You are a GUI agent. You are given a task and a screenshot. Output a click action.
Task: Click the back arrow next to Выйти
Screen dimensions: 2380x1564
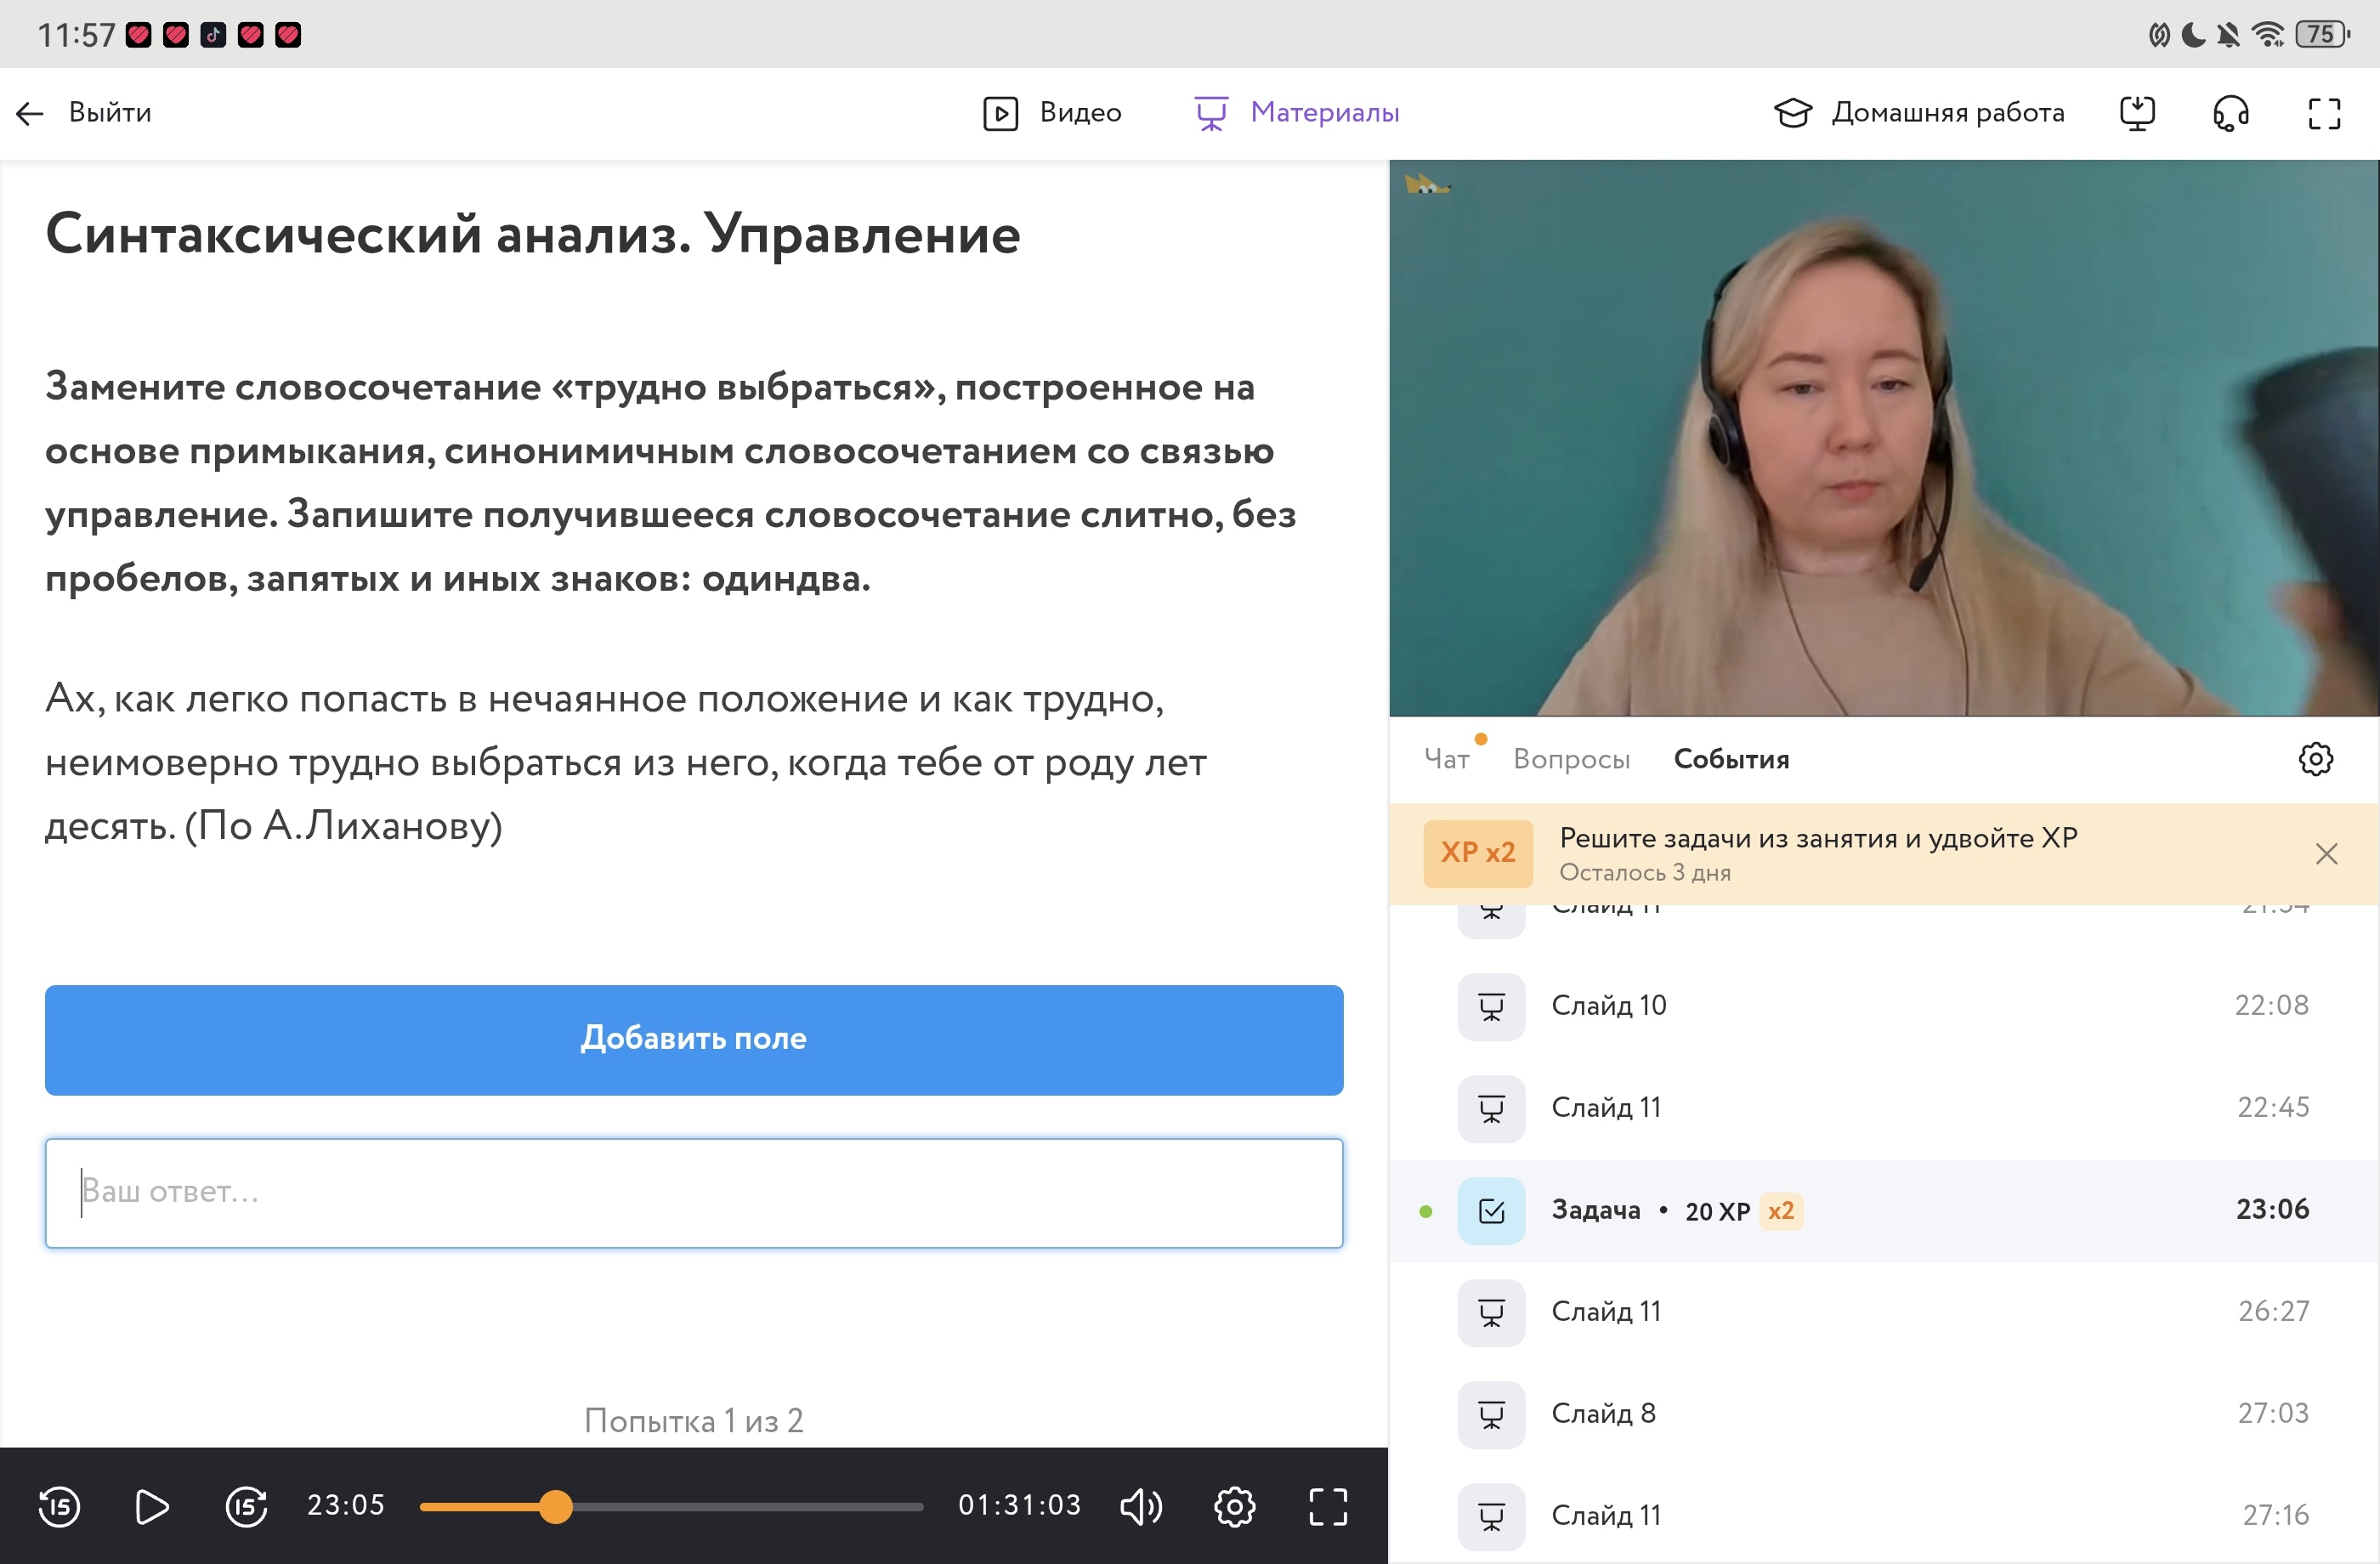[30, 113]
